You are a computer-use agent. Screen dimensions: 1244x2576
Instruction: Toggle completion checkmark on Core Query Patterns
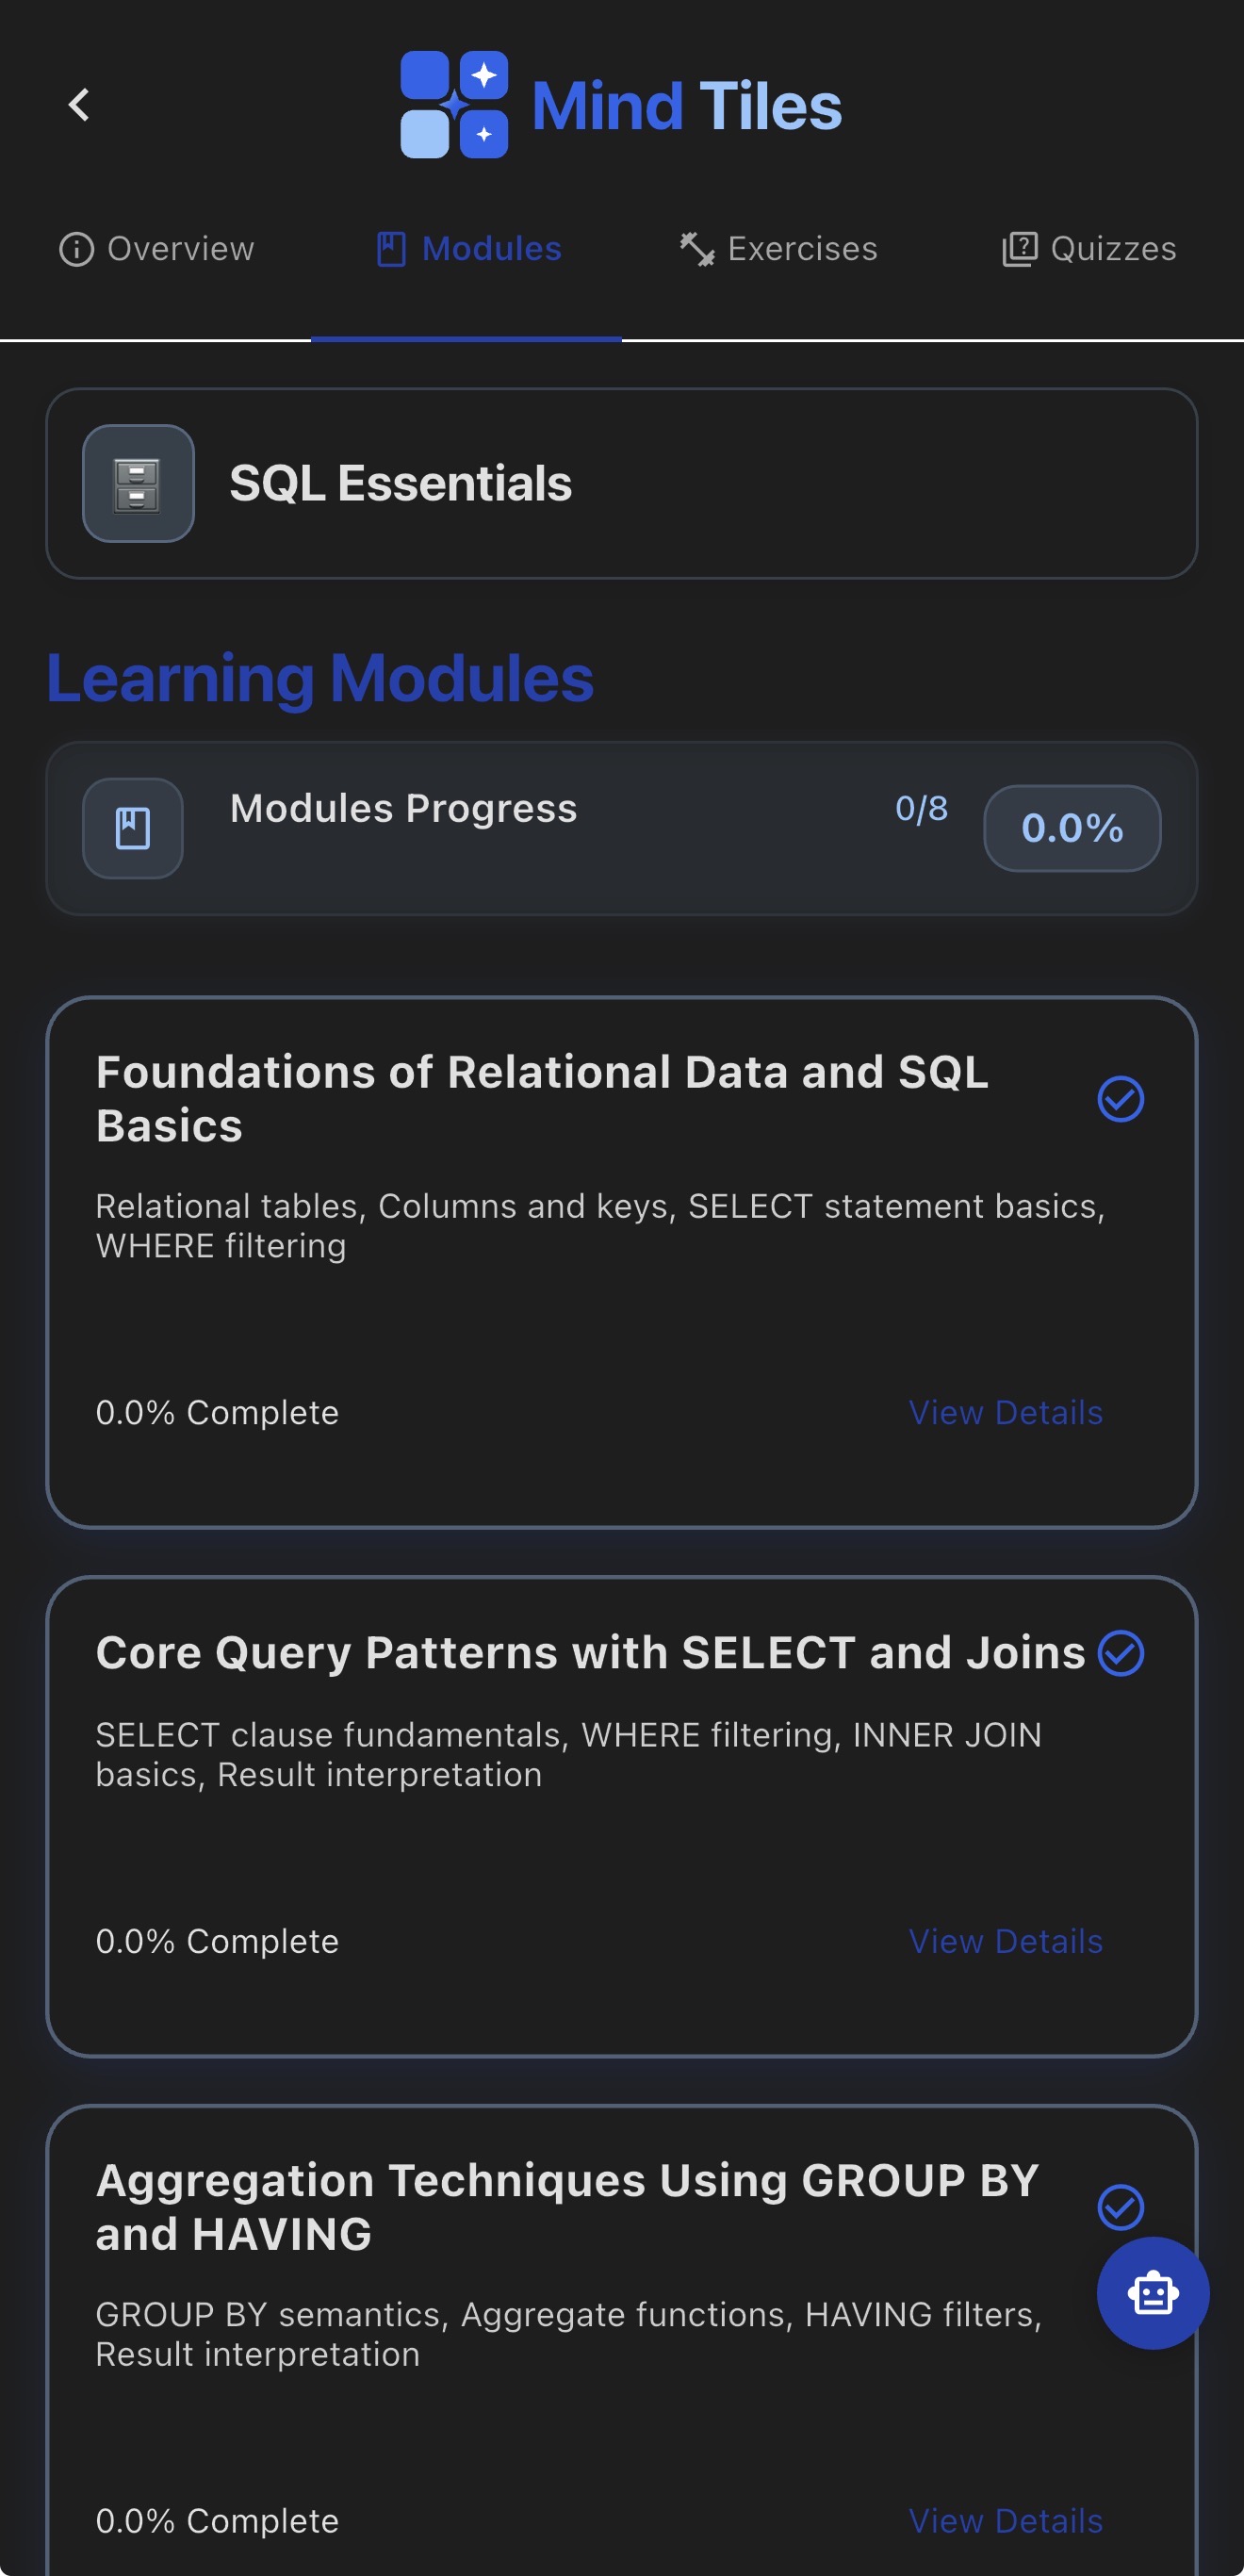pos(1121,1653)
